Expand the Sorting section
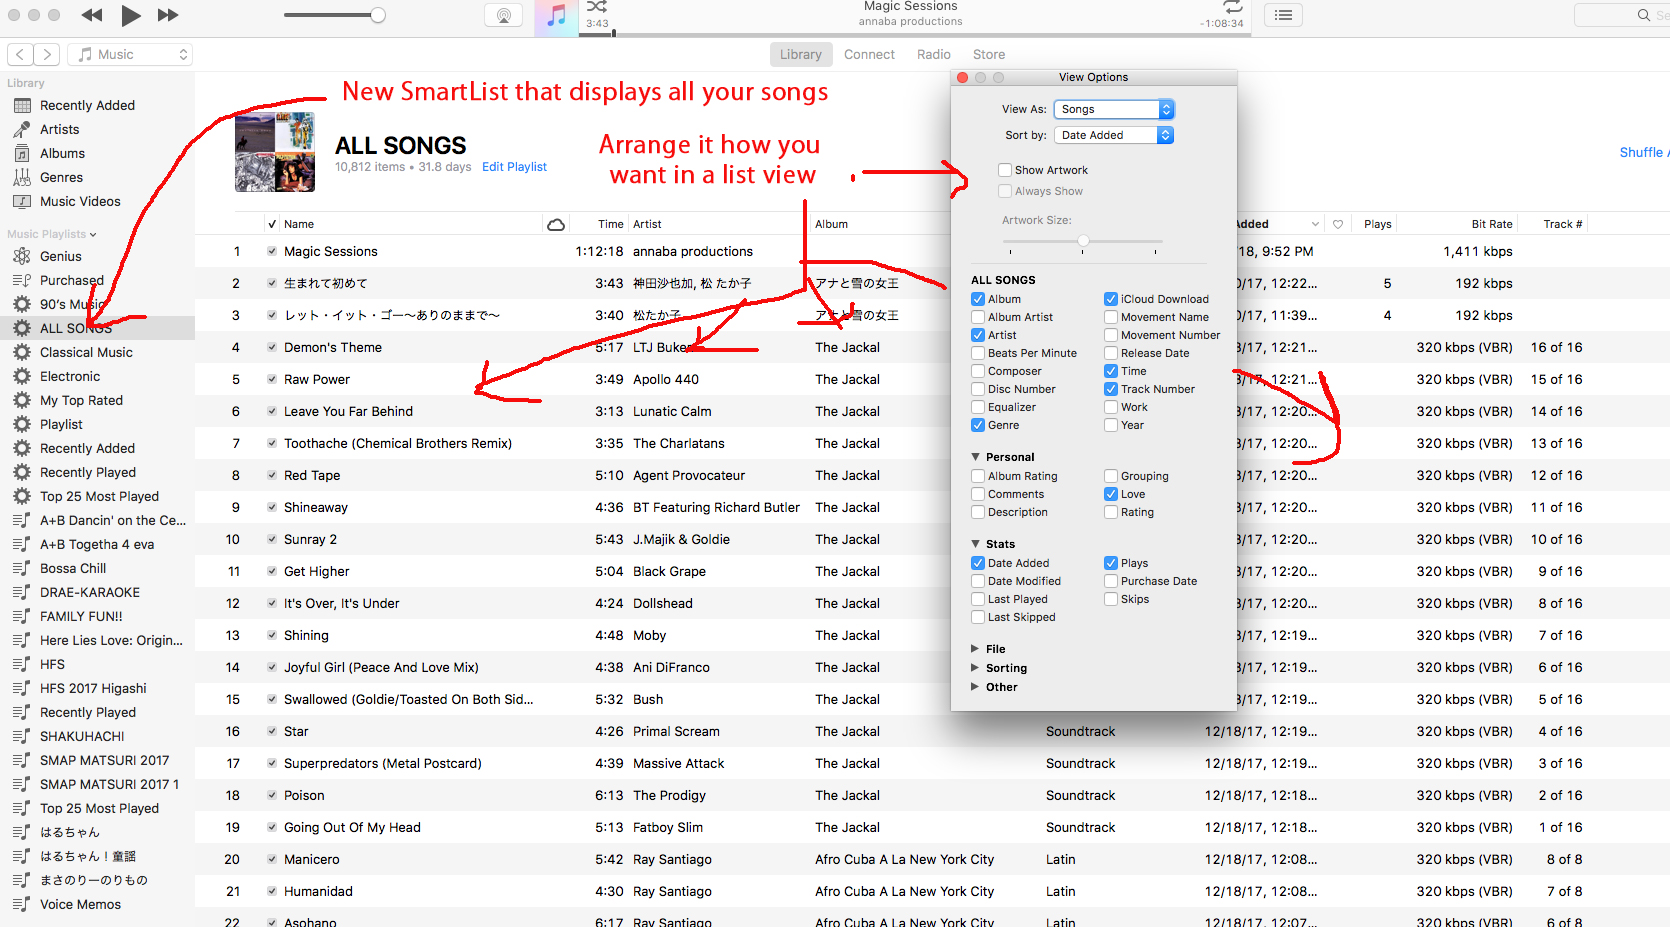 (x=976, y=668)
